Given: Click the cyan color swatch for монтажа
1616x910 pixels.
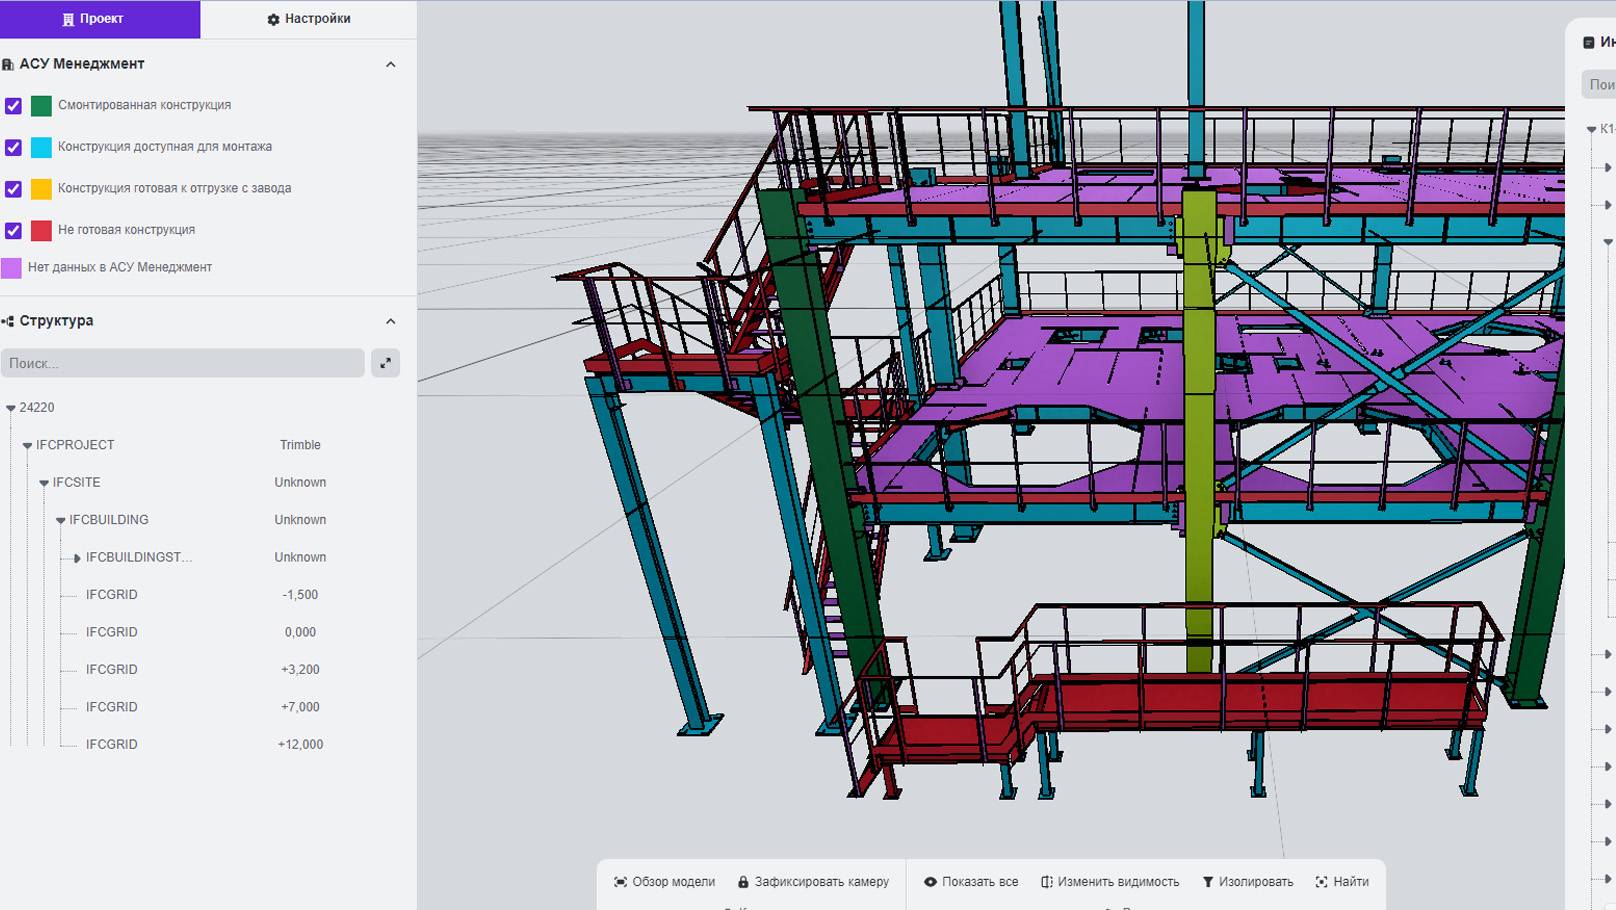Looking at the screenshot, I should click(41, 147).
